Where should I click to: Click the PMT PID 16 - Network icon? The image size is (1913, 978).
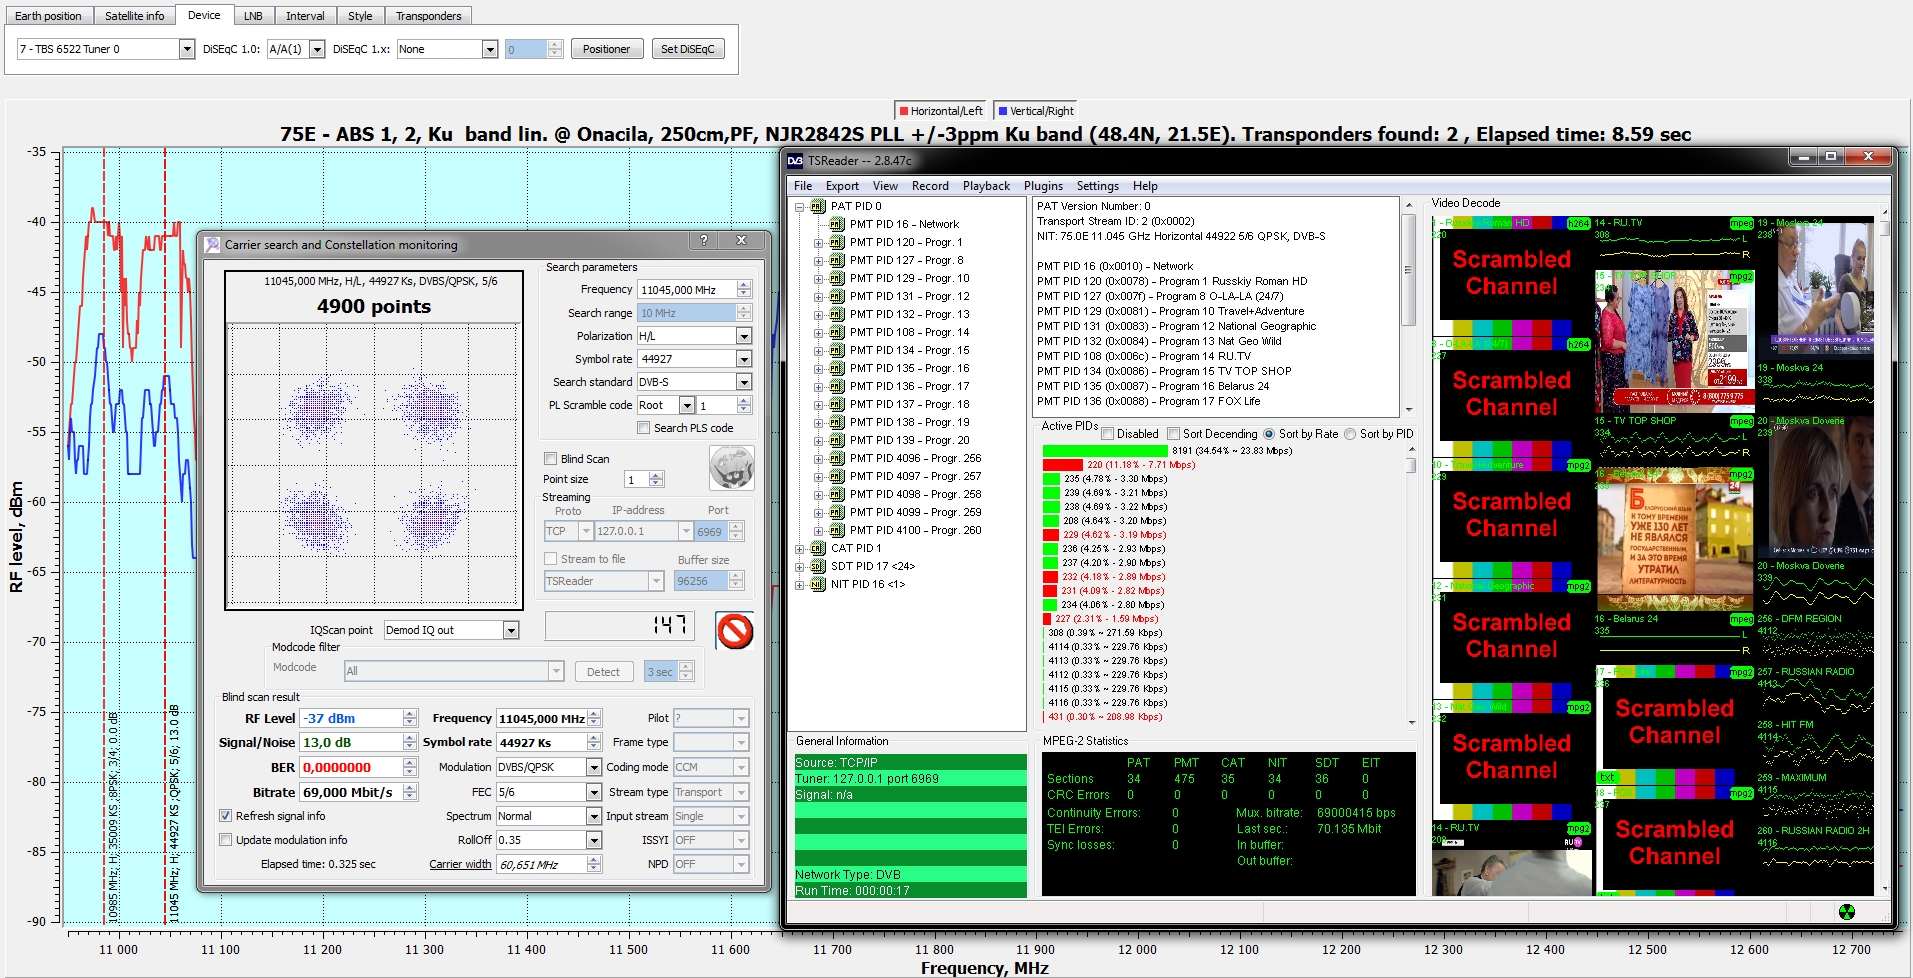point(837,224)
